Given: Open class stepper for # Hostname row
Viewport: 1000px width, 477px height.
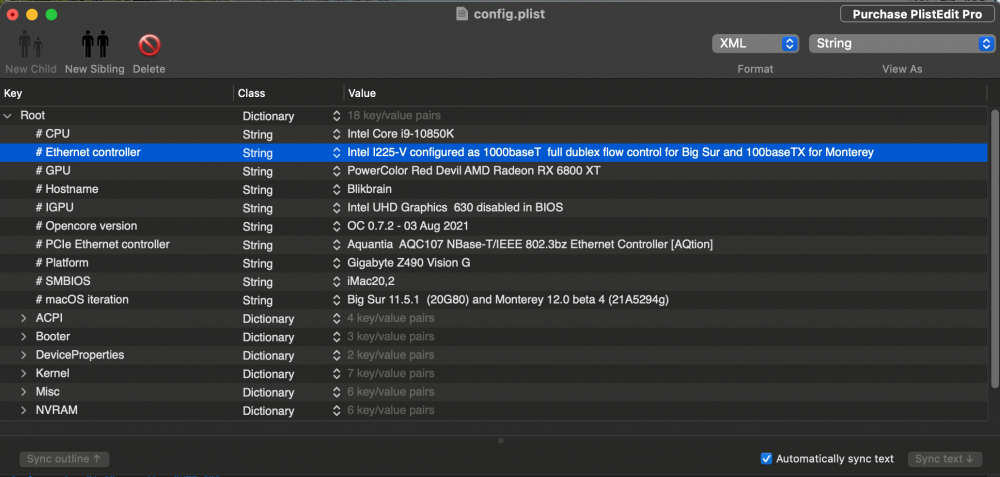Looking at the screenshot, I should pos(337,189).
